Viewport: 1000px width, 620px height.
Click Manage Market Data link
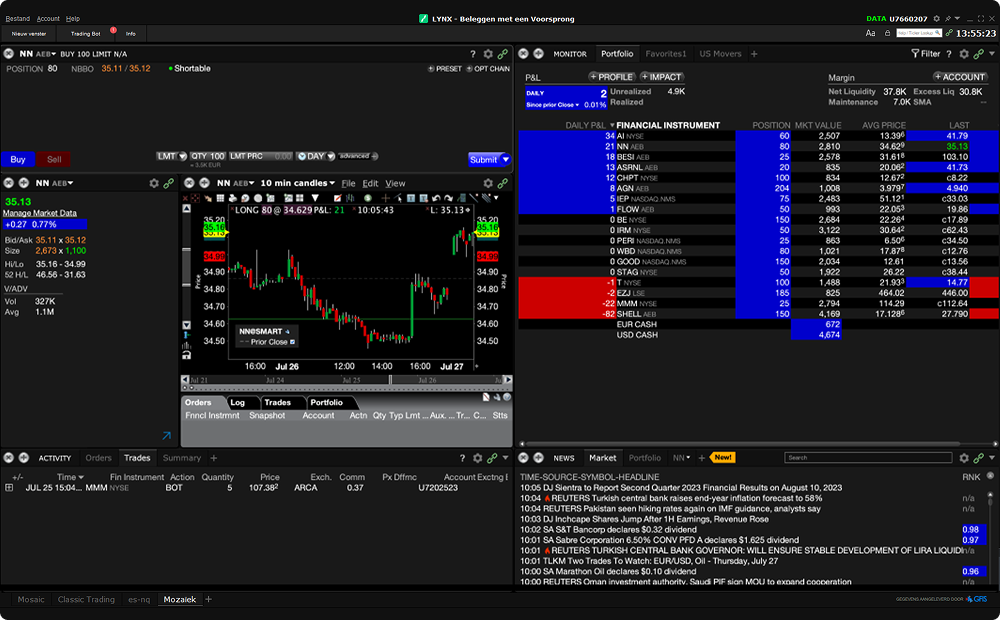40,213
